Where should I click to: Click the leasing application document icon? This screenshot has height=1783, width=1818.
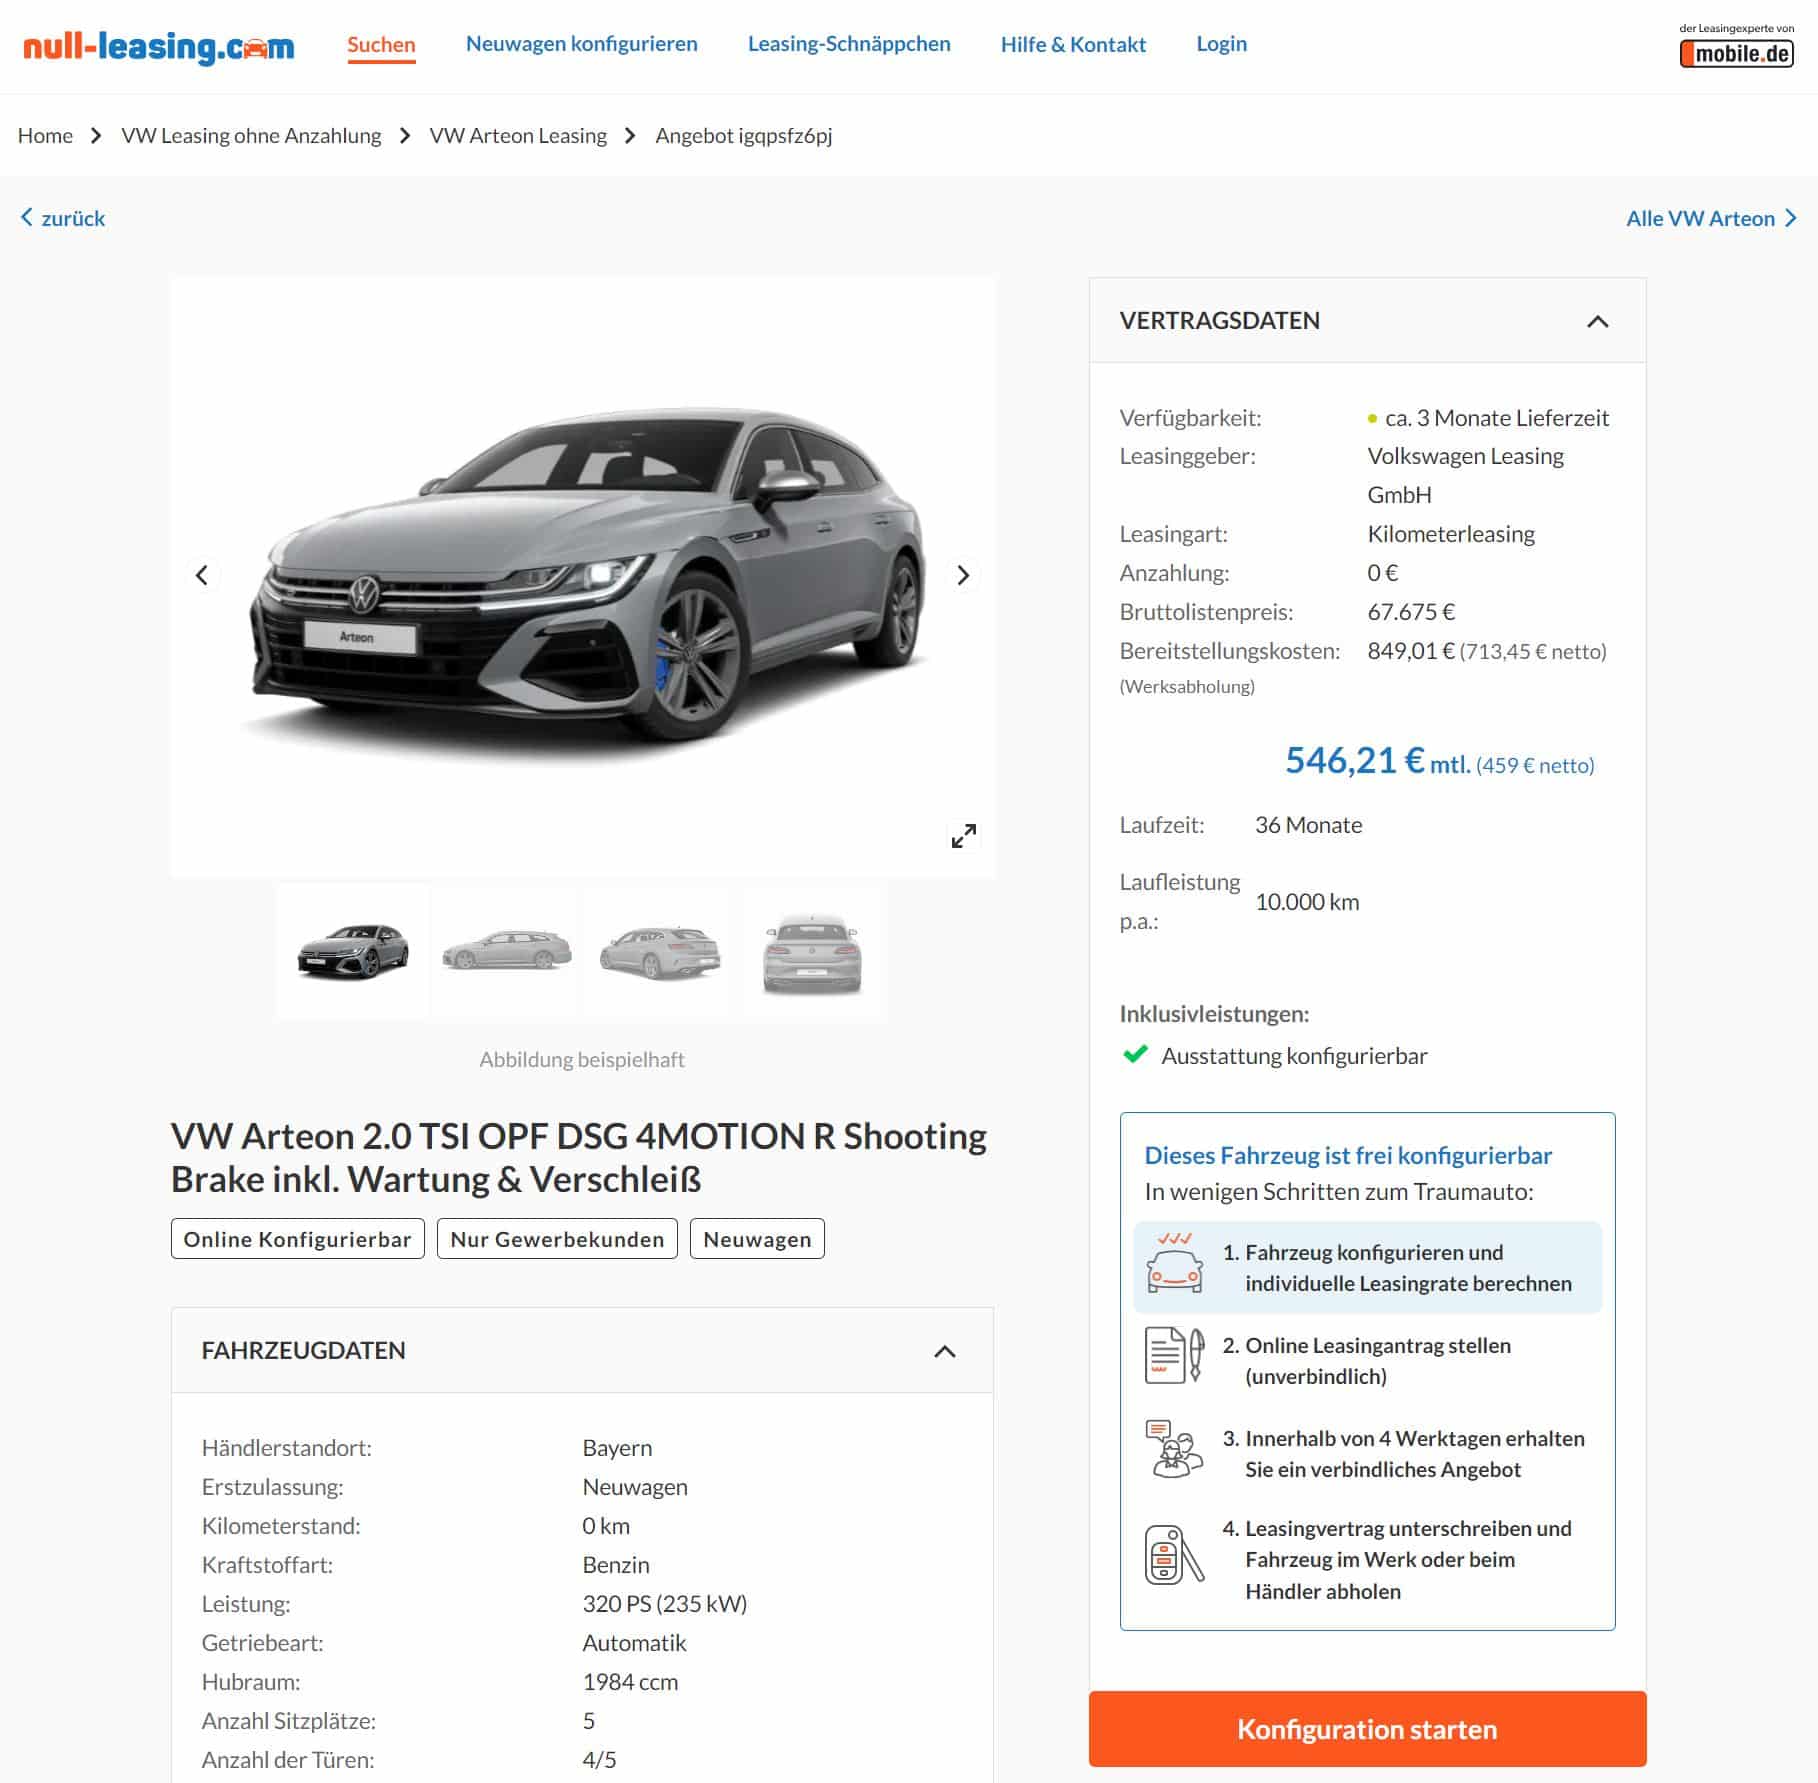click(1174, 1356)
